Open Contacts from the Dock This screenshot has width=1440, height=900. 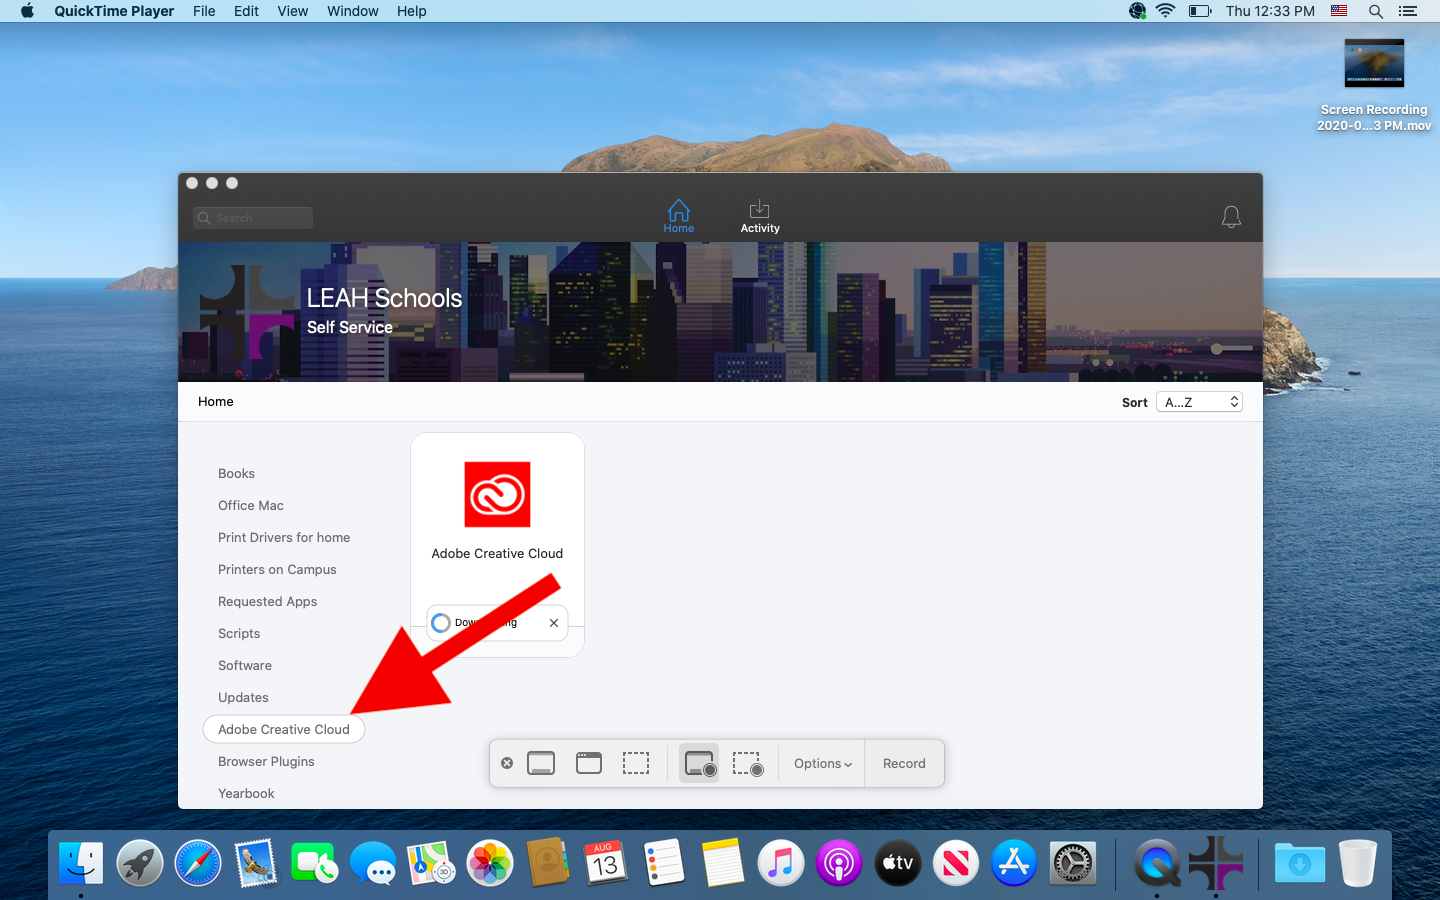click(x=548, y=863)
